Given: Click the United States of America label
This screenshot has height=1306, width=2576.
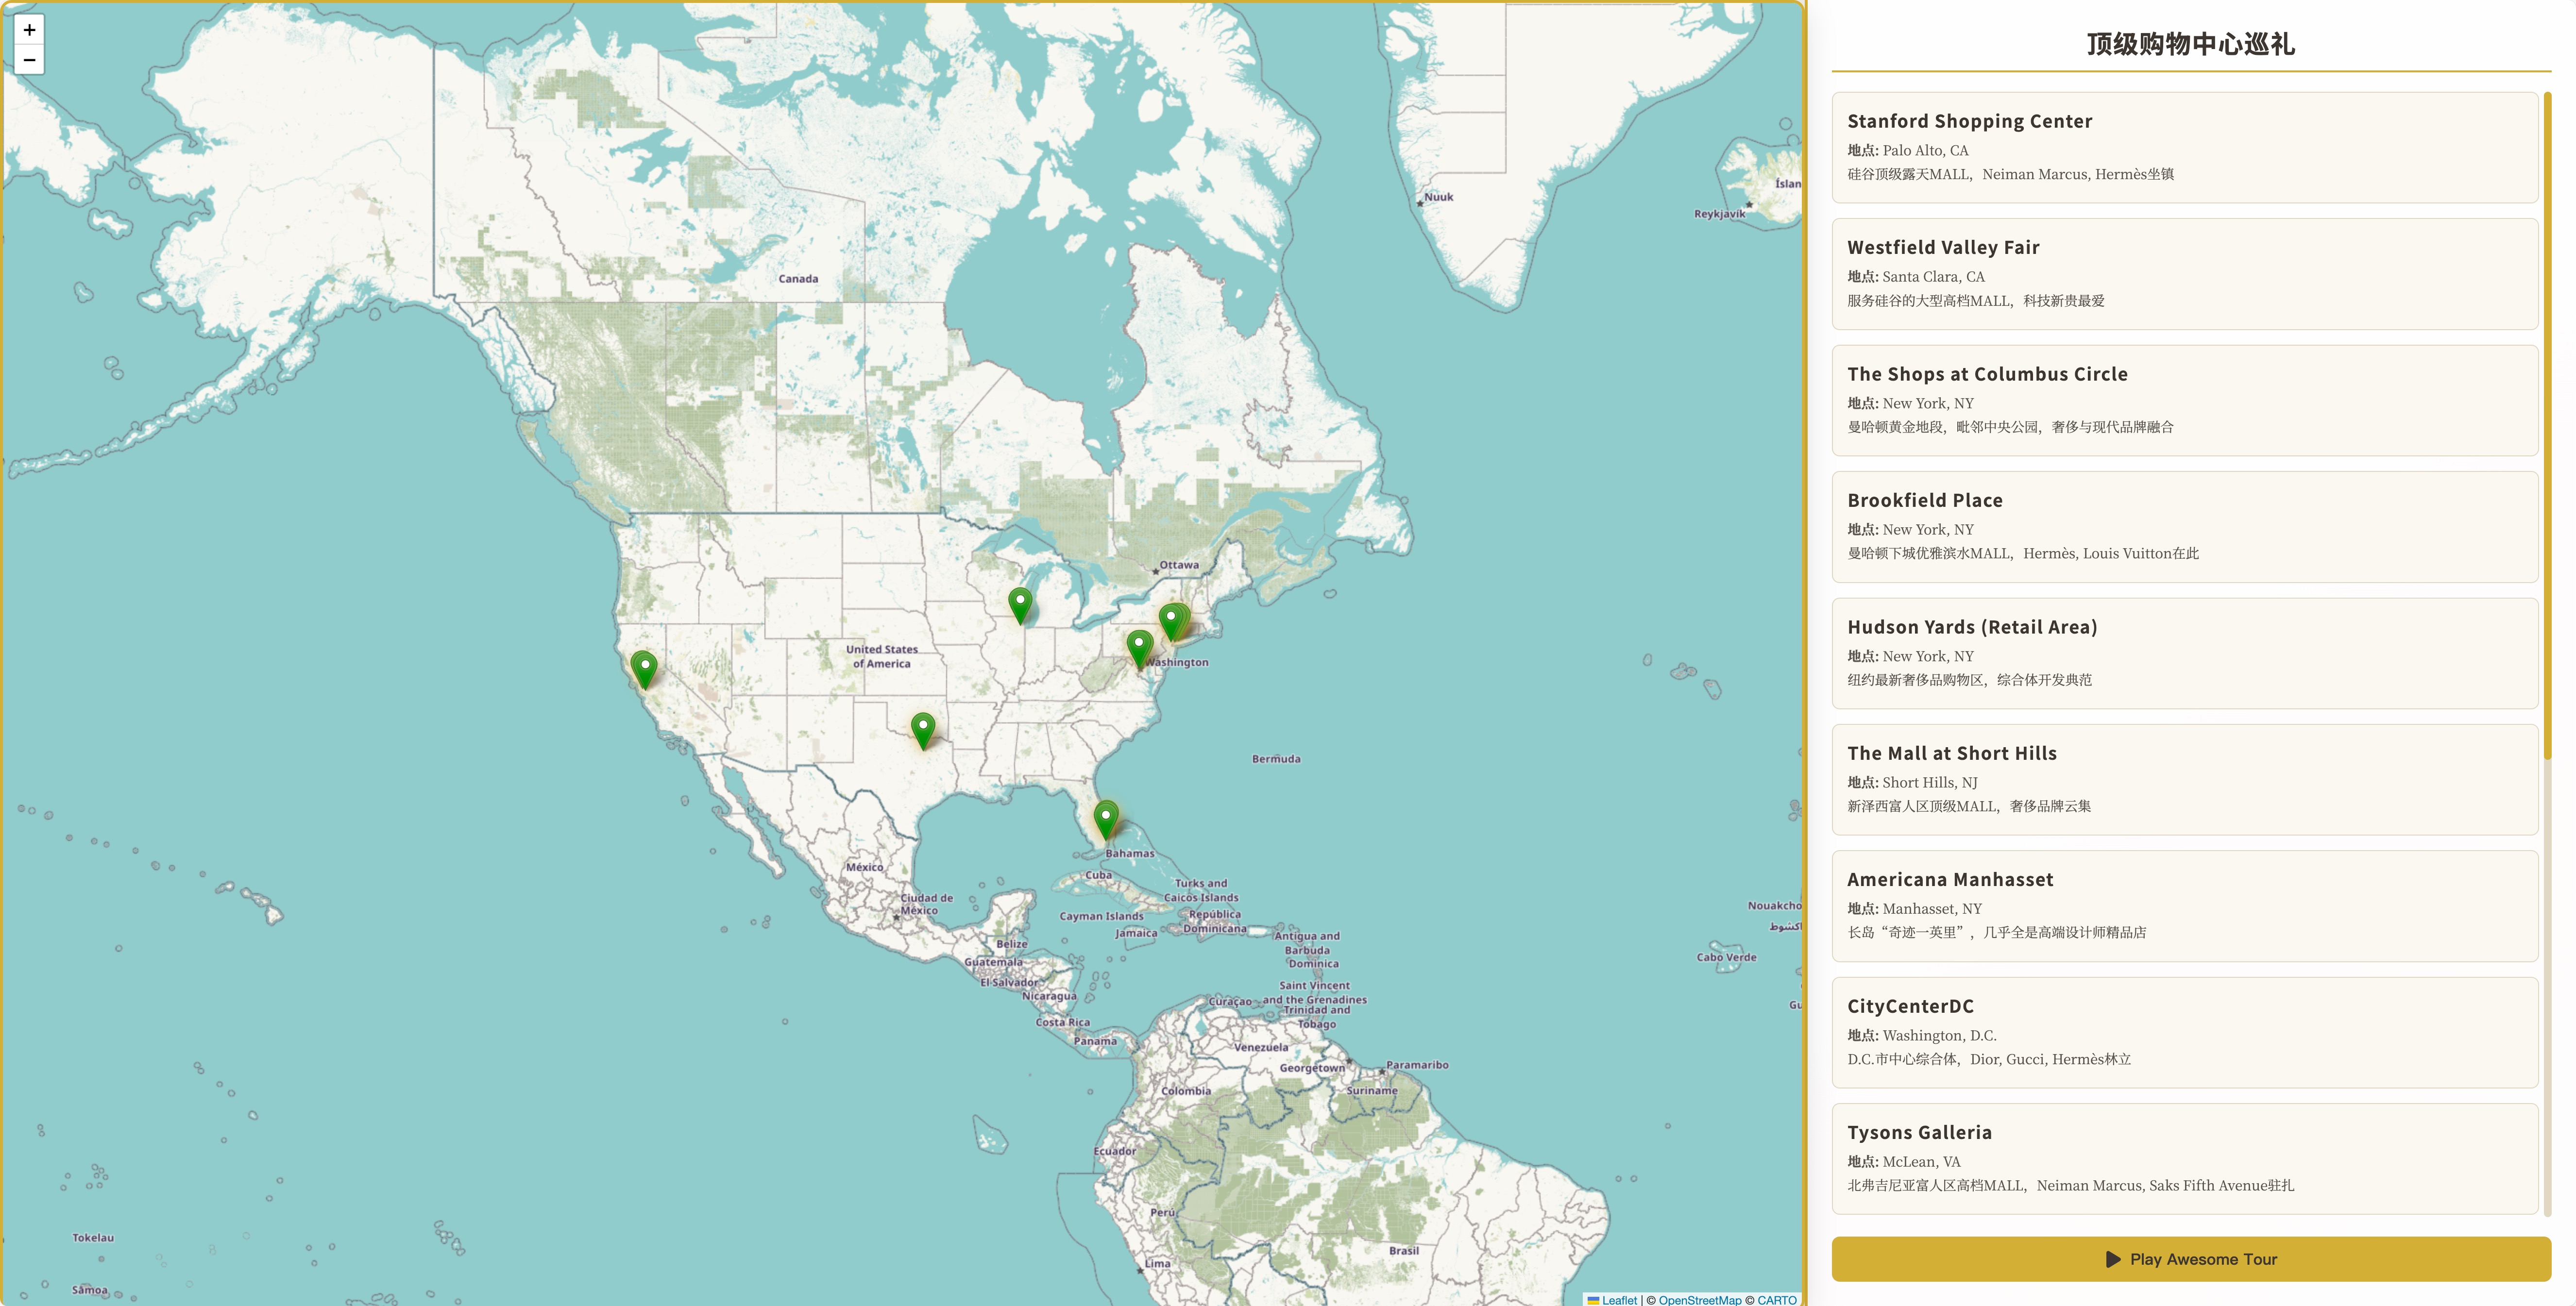Looking at the screenshot, I should click(882, 656).
